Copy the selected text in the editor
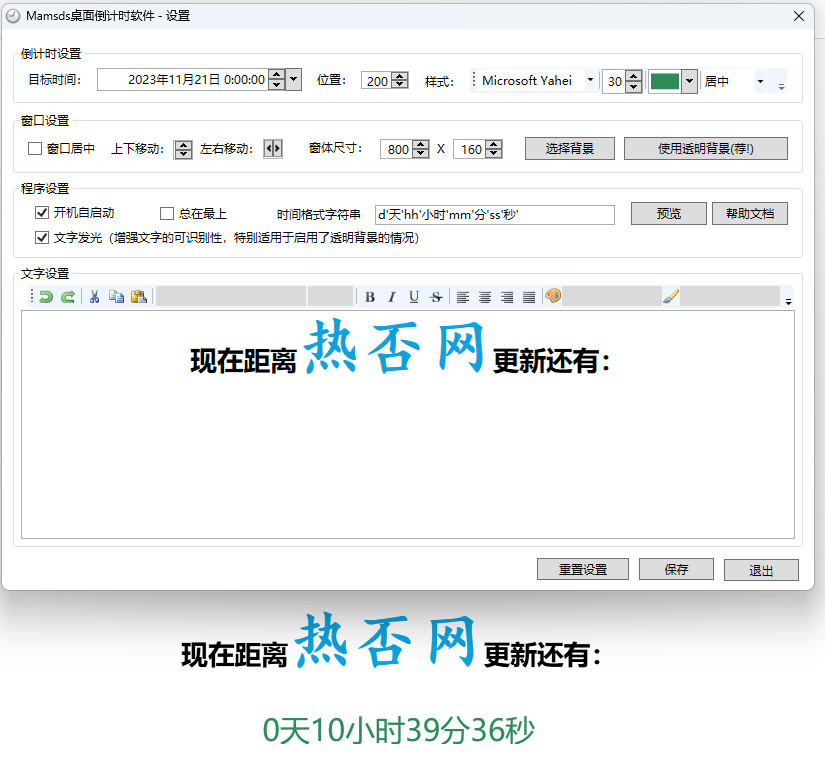 pyautogui.click(x=116, y=297)
